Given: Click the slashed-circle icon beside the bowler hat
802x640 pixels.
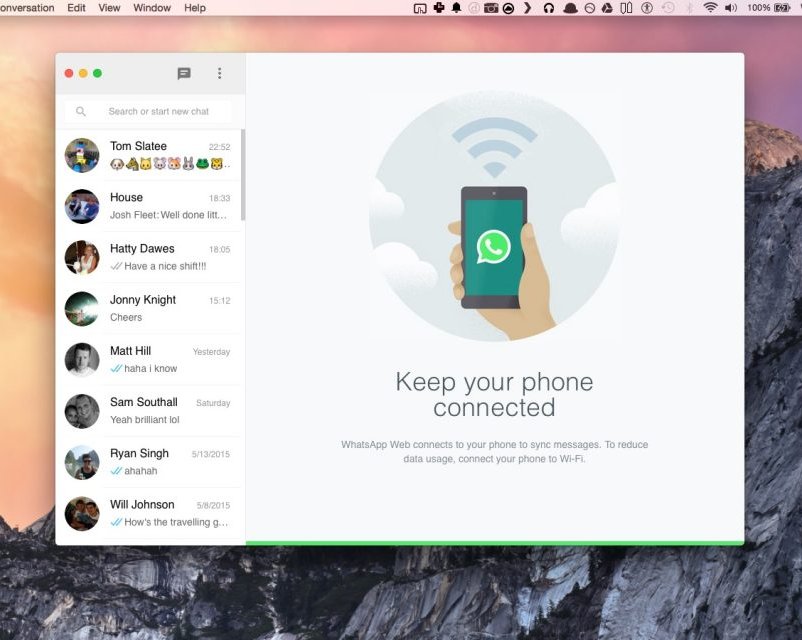Looking at the screenshot, I should pyautogui.click(x=590, y=8).
